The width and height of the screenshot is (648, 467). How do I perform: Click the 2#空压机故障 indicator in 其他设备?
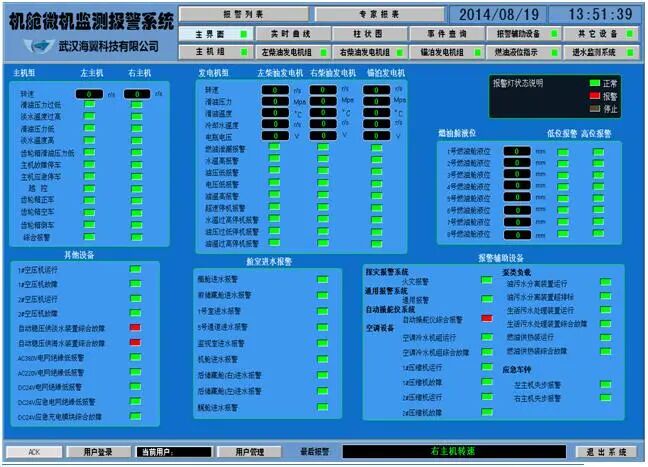click(135, 313)
